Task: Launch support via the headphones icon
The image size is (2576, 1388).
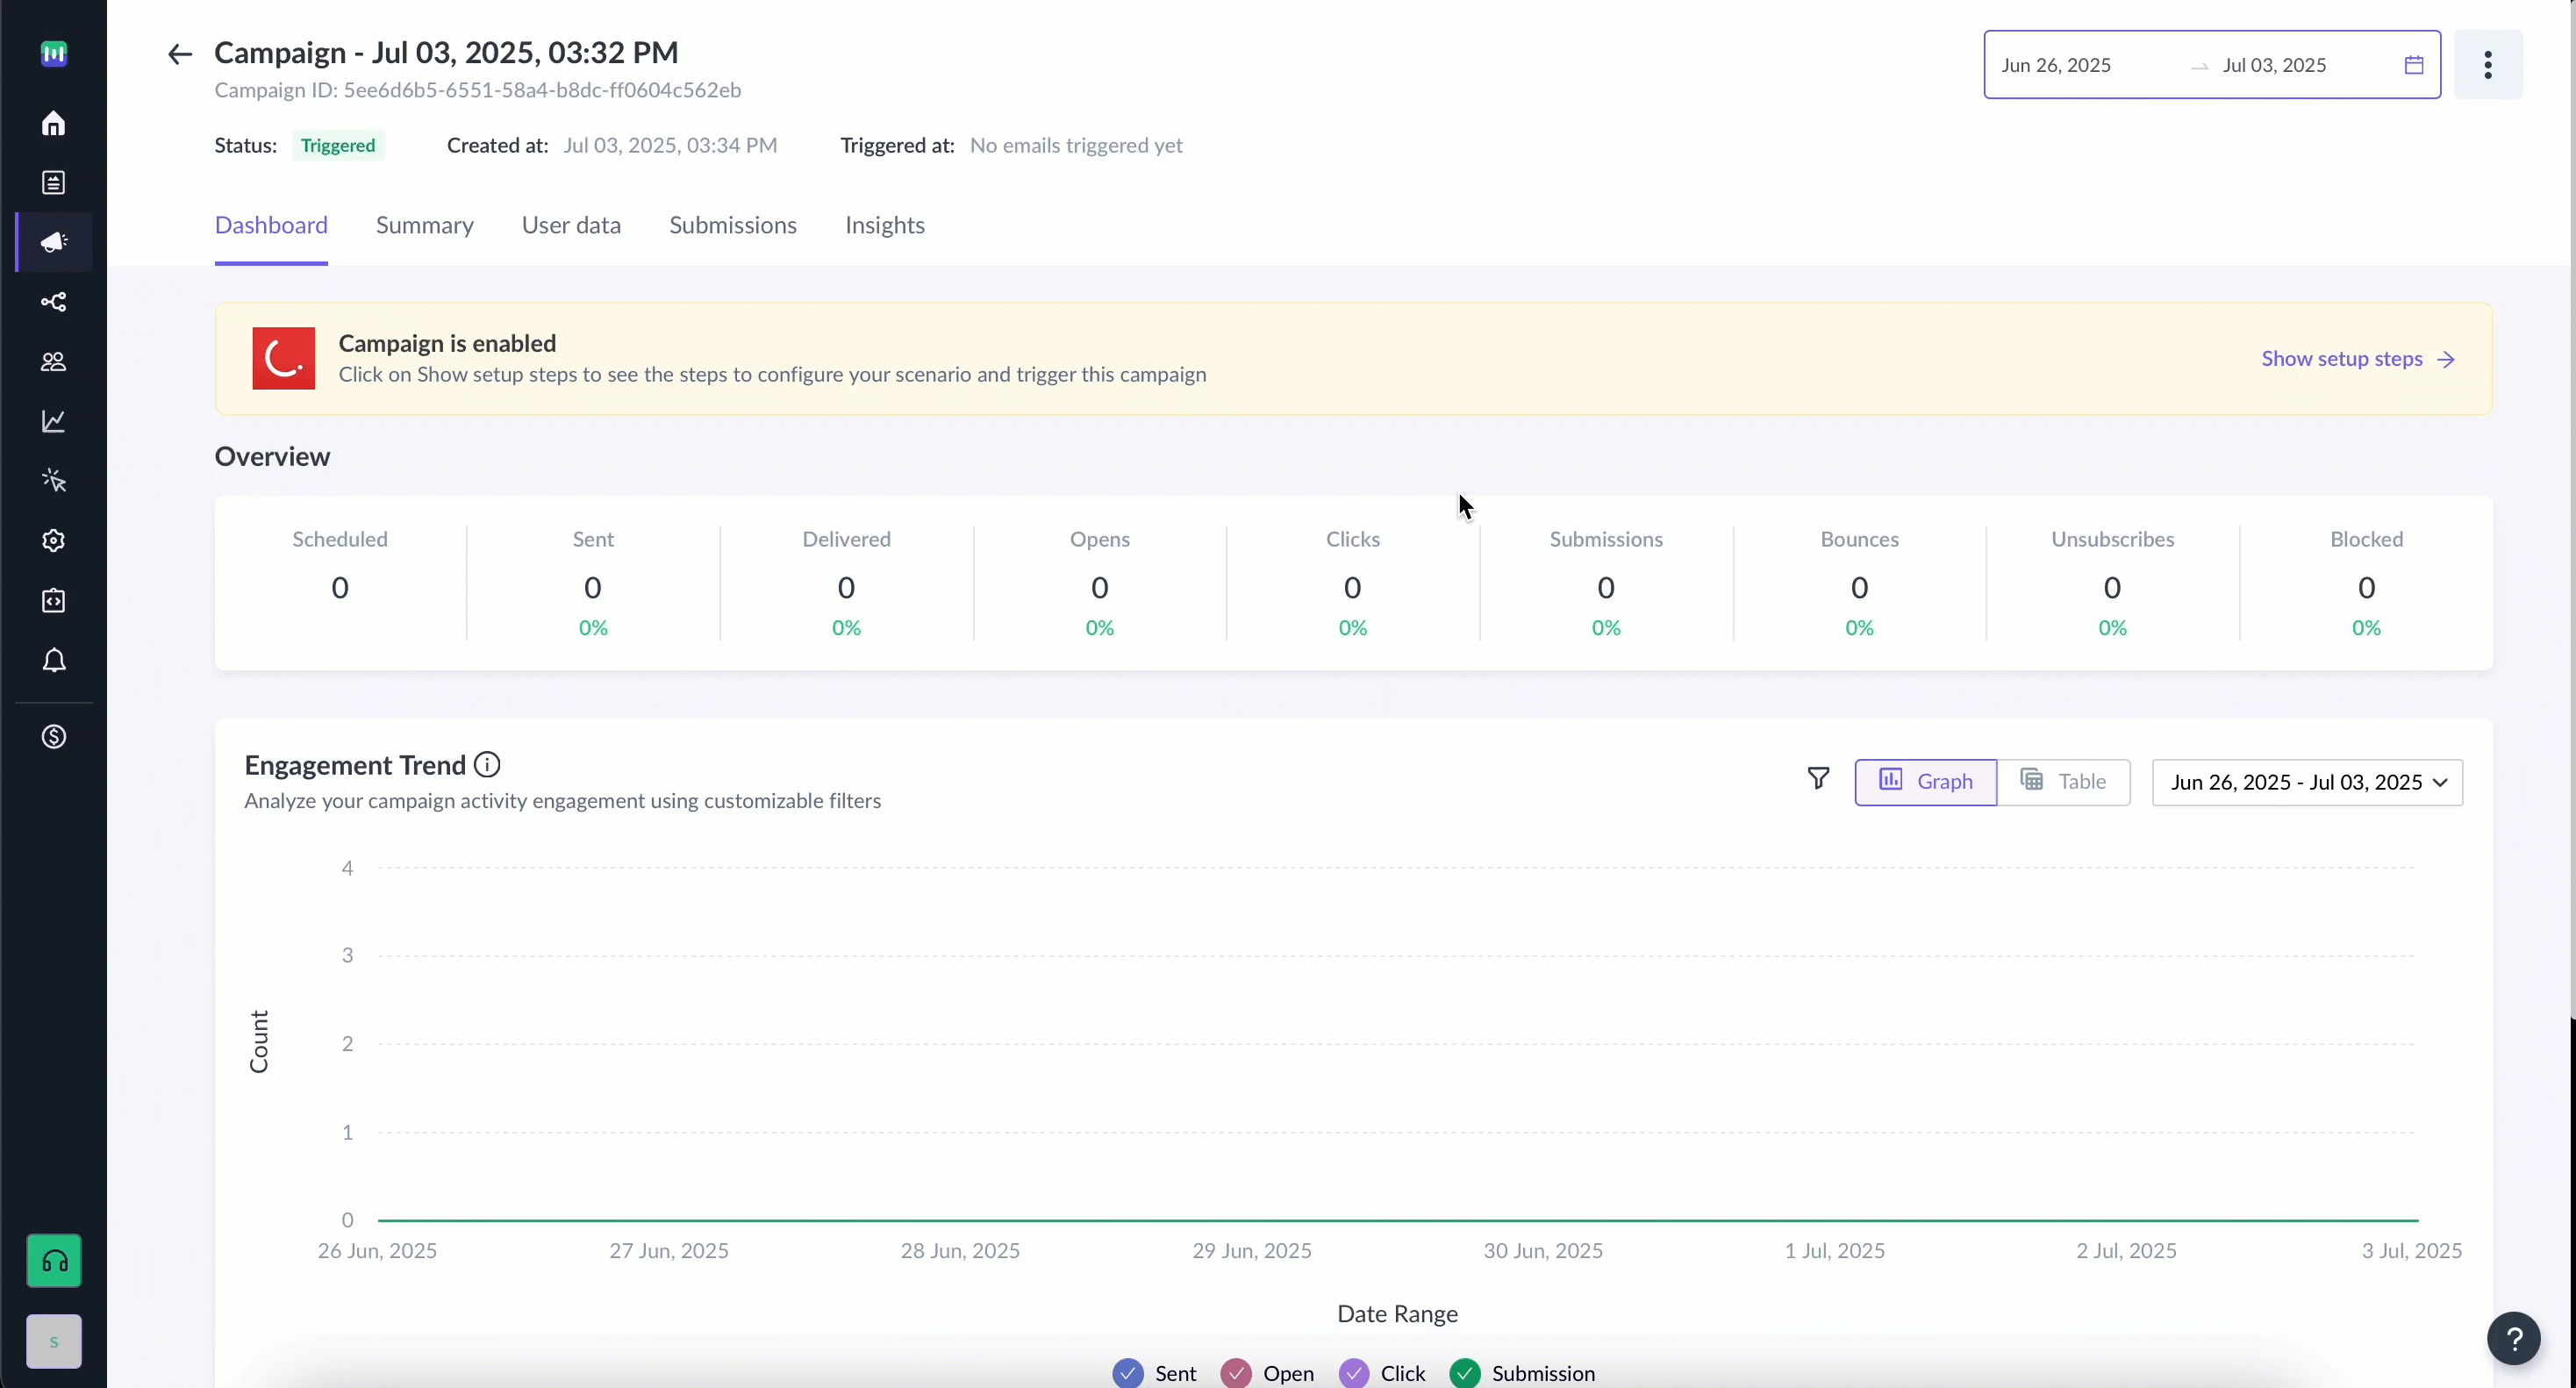Action: pyautogui.click(x=53, y=1261)
